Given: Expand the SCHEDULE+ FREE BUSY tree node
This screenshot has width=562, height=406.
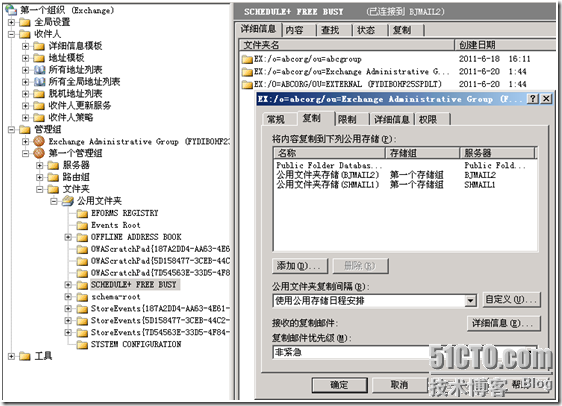Looking at the screenshot, I should (68, 285).
